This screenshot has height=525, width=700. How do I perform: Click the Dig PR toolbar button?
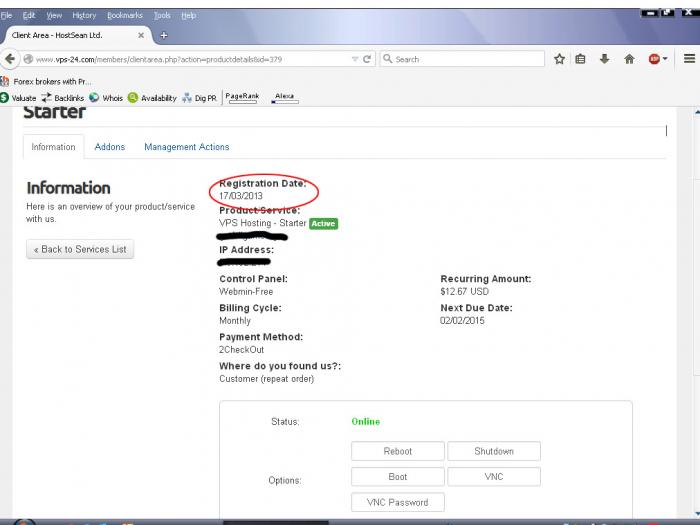200,98
